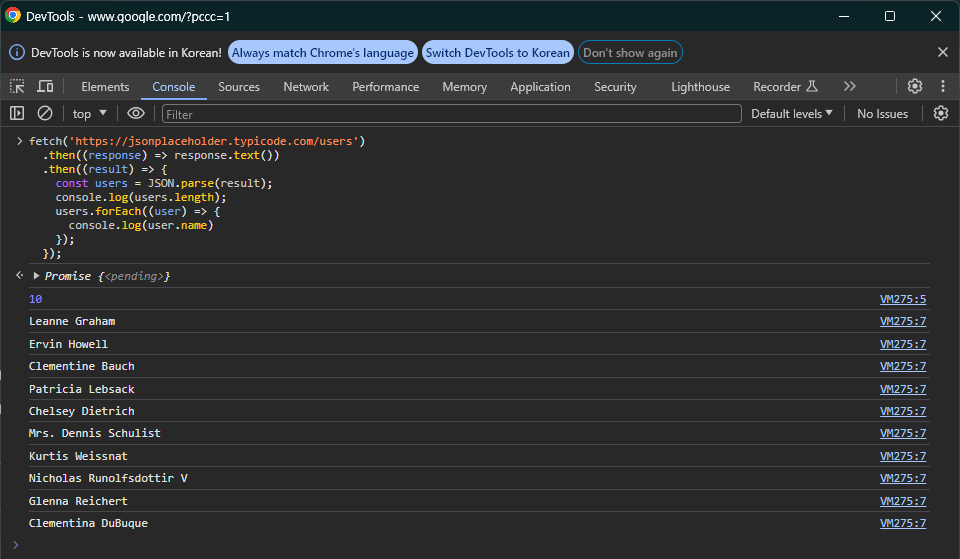Open the Application tab
Image resolution: width=960 pixels, height=559 pixels.
(541, 87)
